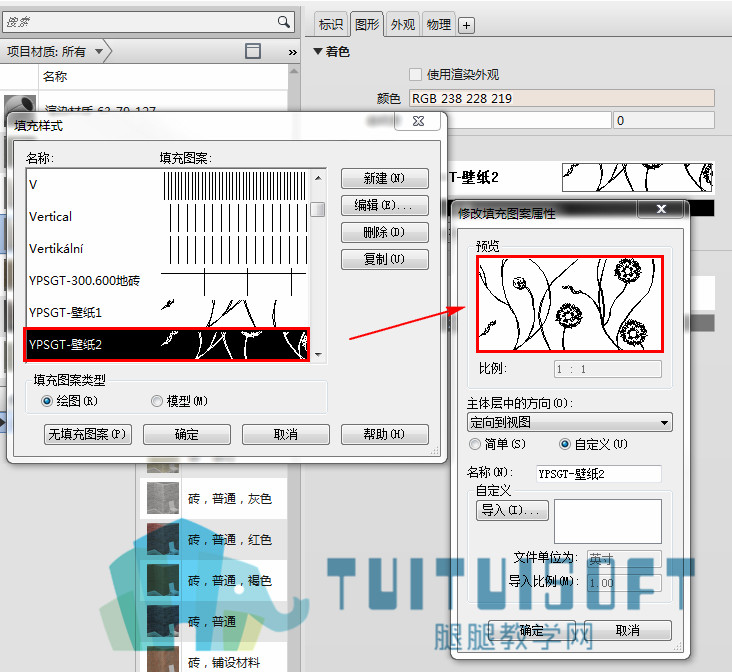Click the grey brick material thumbnail
The height and width of the screenshot is (672, 732).
[163, 498]
